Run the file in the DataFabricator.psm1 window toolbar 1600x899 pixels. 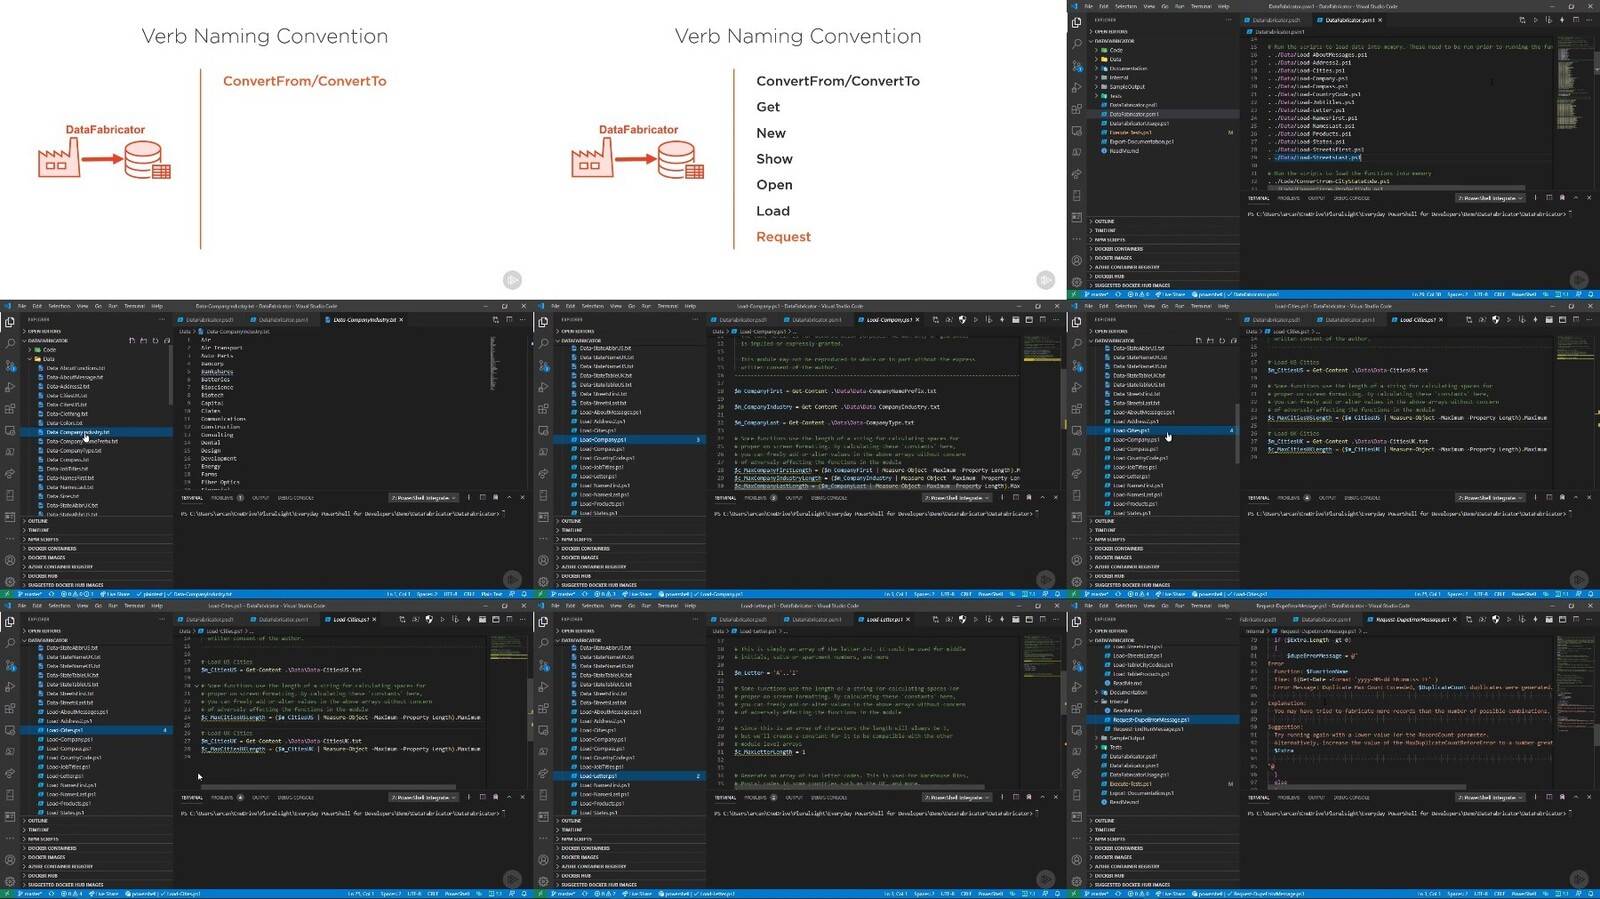pos(1536,20)
